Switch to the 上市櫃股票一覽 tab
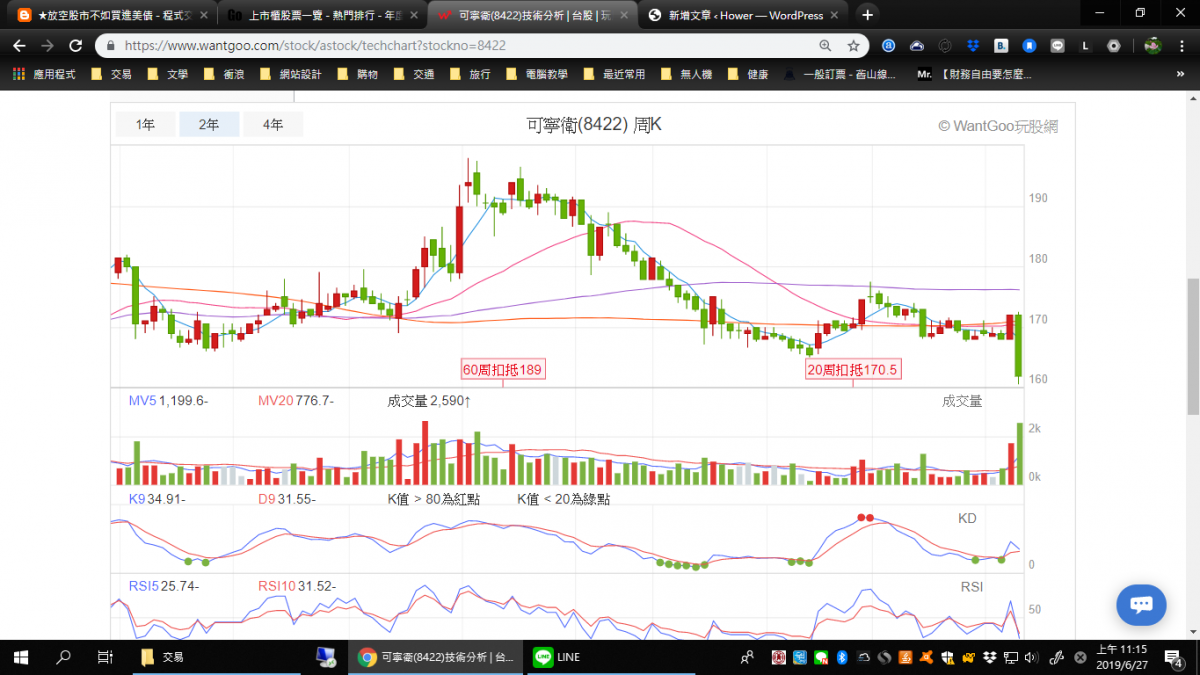The image size is (1200, 675). pos(320,15)
